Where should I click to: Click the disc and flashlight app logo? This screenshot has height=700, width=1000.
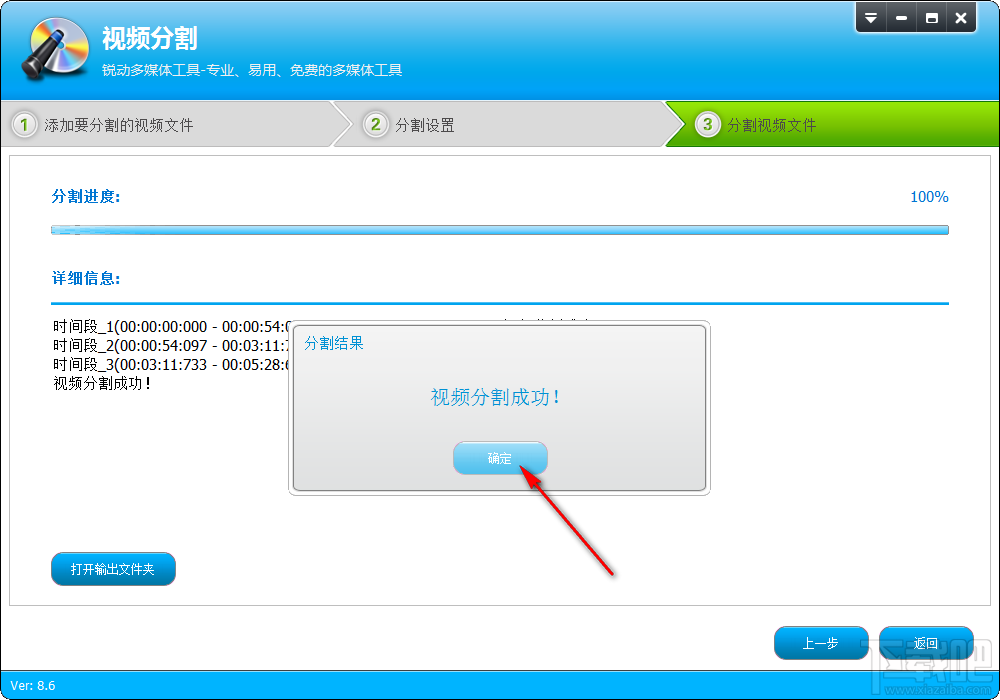pyautogui.click(x=55, y=48)
